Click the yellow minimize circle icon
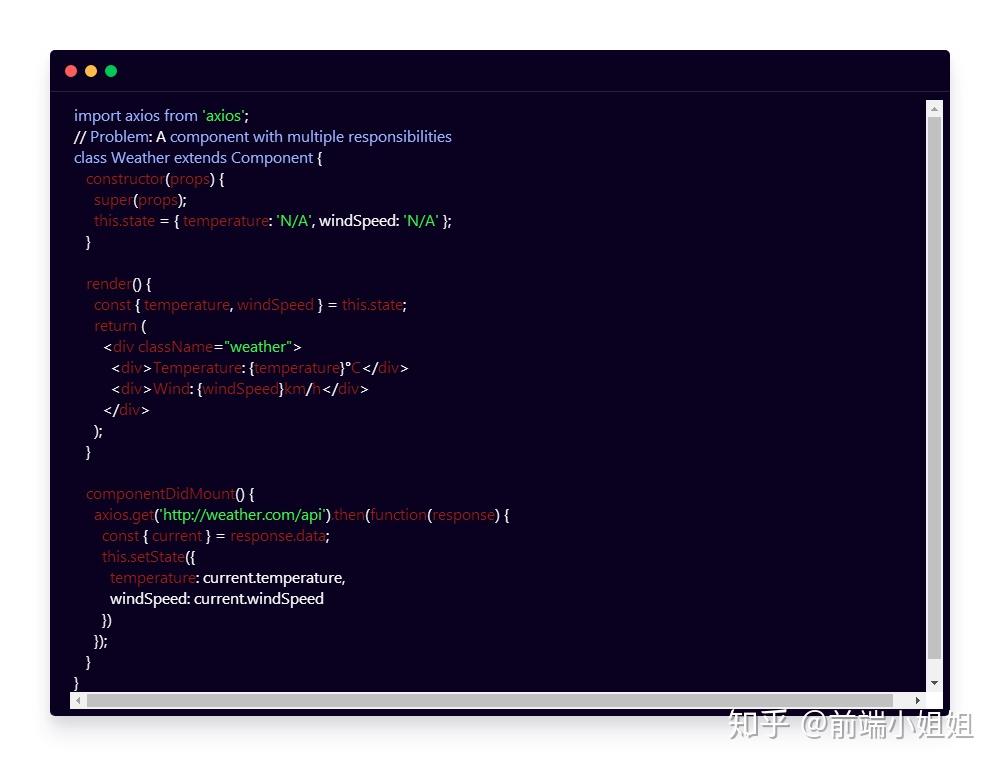This screenshot has width=1000, height=766. tap(91, 71)
